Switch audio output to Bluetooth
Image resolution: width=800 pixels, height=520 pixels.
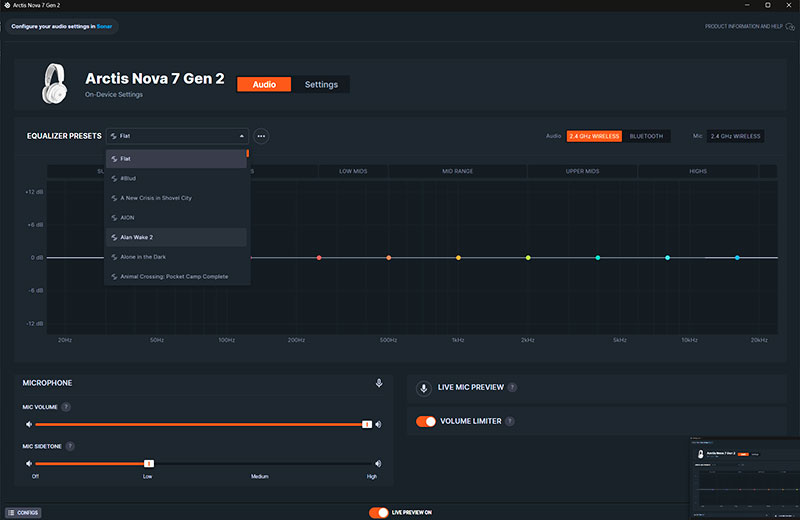[x=646, y=136]
